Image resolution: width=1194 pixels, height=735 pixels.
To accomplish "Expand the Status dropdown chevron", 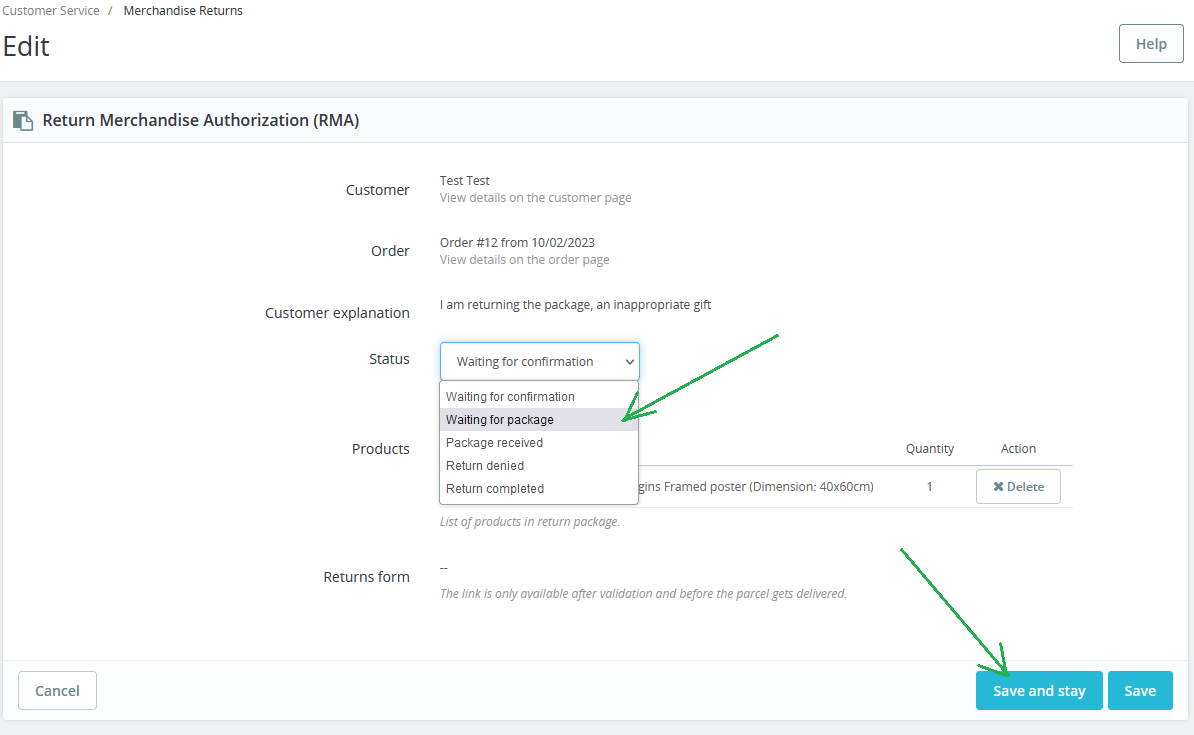I will coord(629,362).
